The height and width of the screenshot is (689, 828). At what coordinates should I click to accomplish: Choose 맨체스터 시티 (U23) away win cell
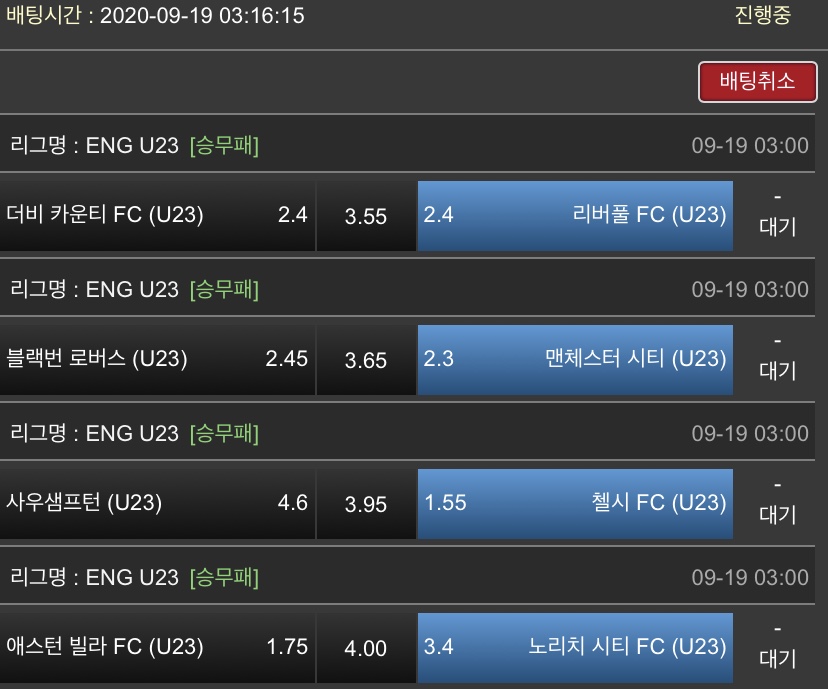tap(575, 359)
